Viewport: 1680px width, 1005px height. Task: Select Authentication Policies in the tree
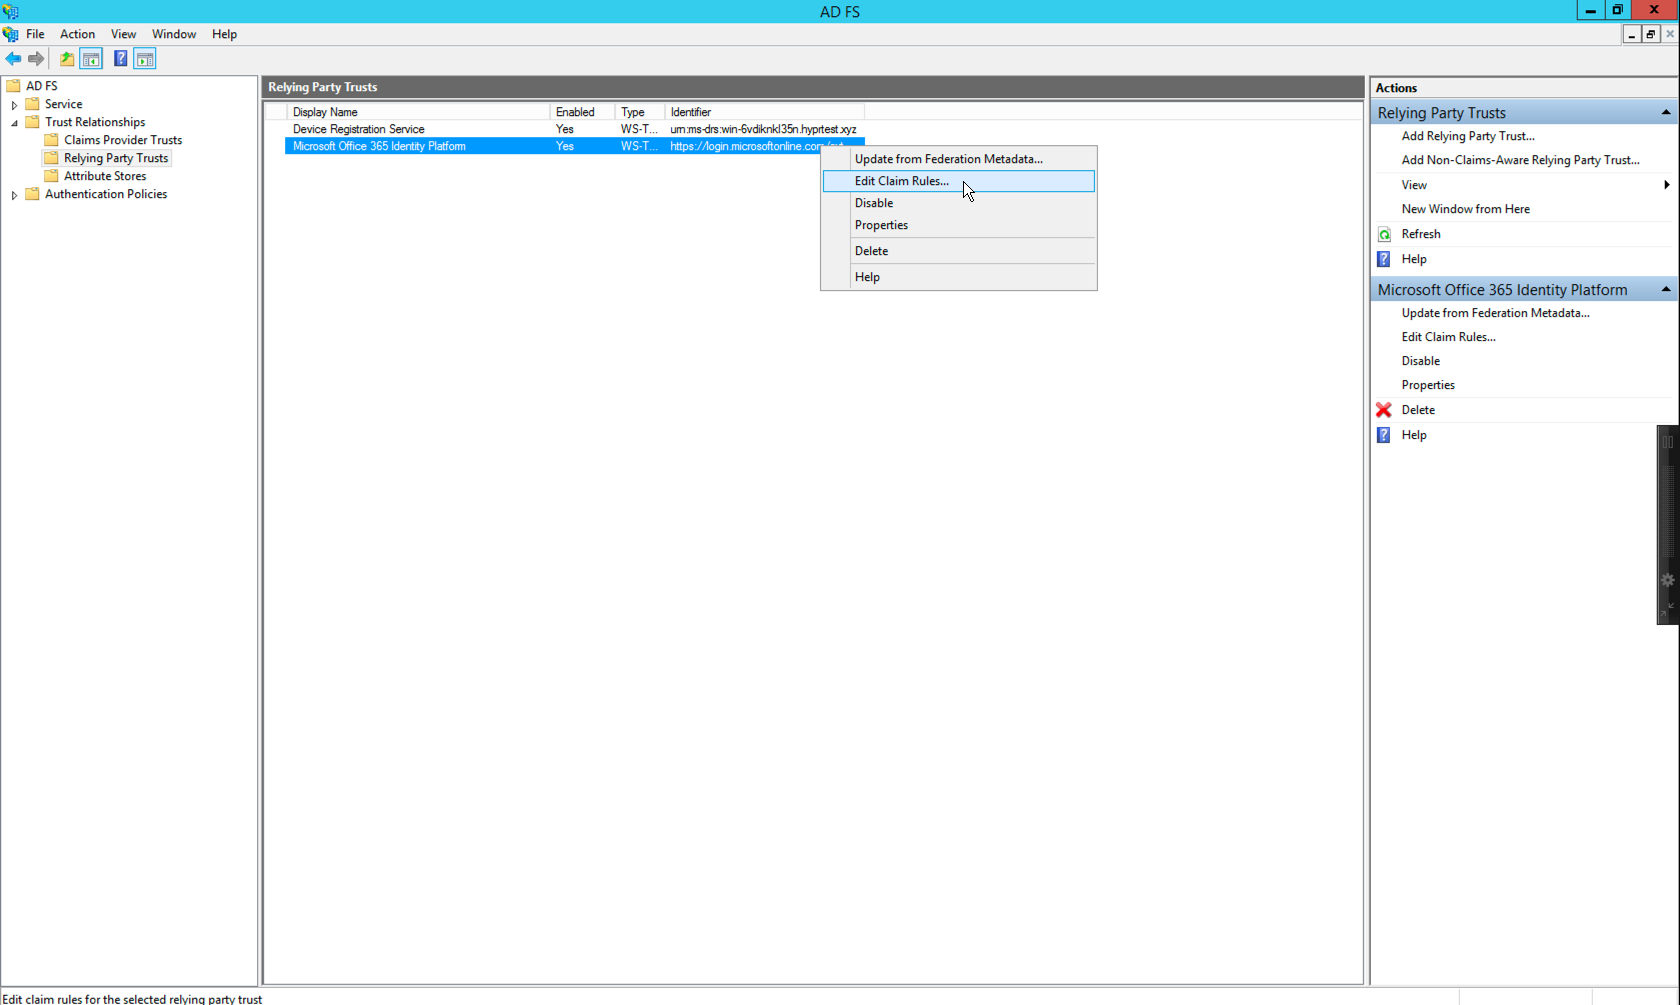[x=106, y=194]
